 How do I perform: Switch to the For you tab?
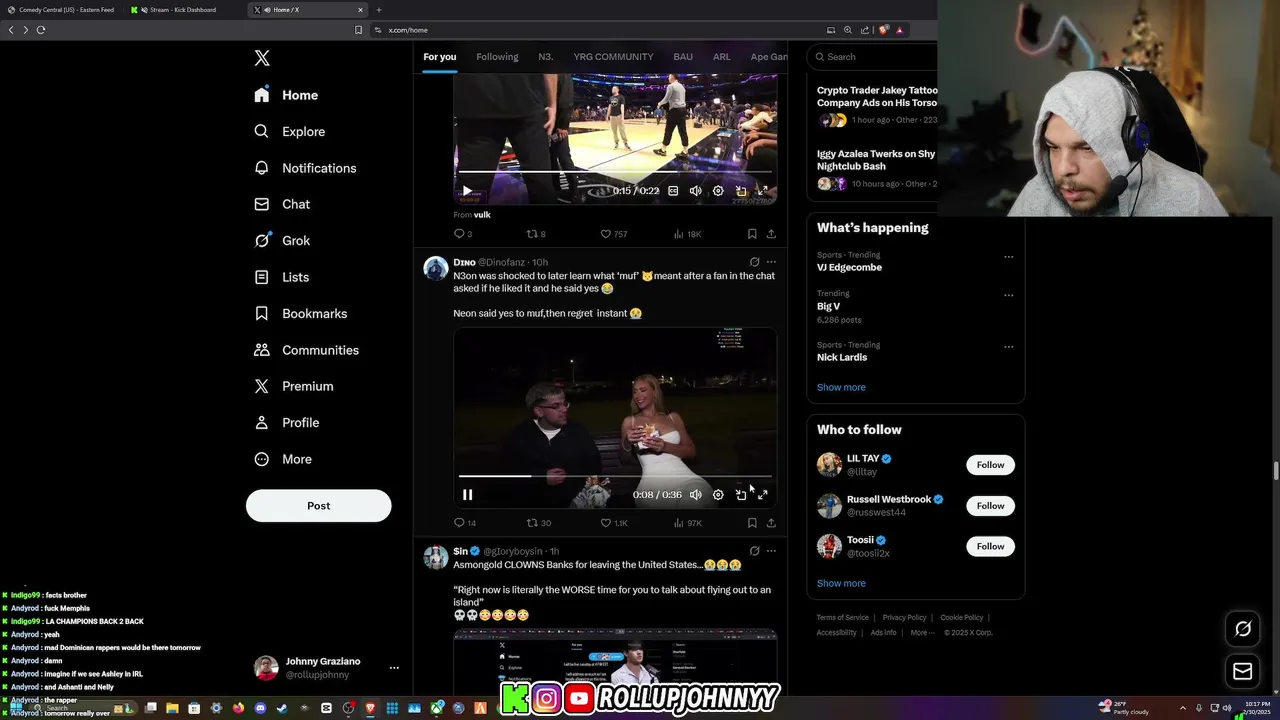click(x=439, y=57)
